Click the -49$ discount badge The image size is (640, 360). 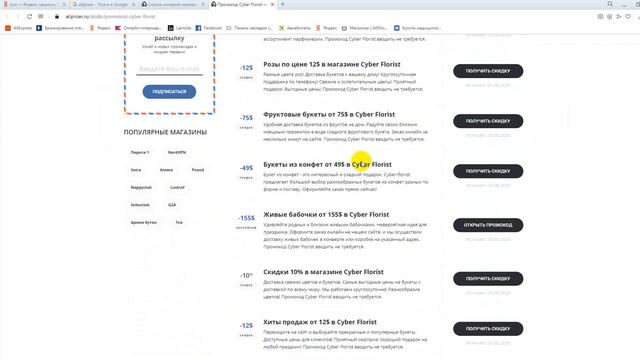pos(246,168)
